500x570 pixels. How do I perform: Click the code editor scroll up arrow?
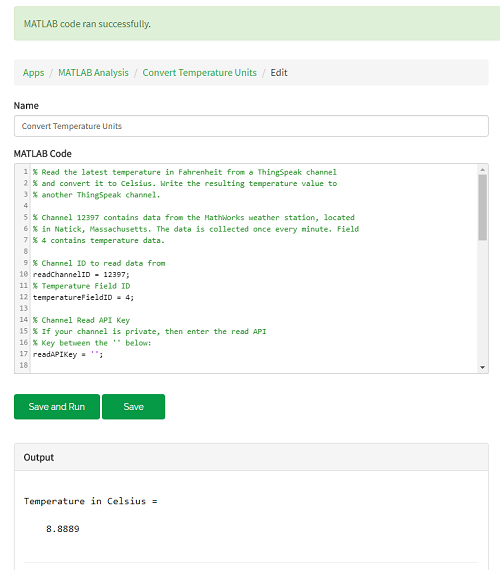coord(483,169)
